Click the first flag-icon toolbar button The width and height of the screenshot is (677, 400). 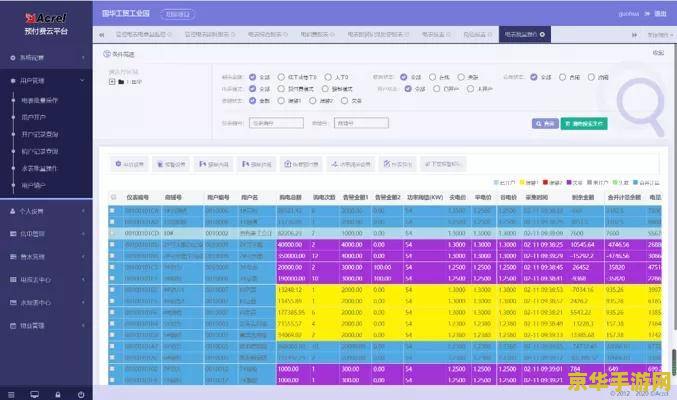[213, 164]
